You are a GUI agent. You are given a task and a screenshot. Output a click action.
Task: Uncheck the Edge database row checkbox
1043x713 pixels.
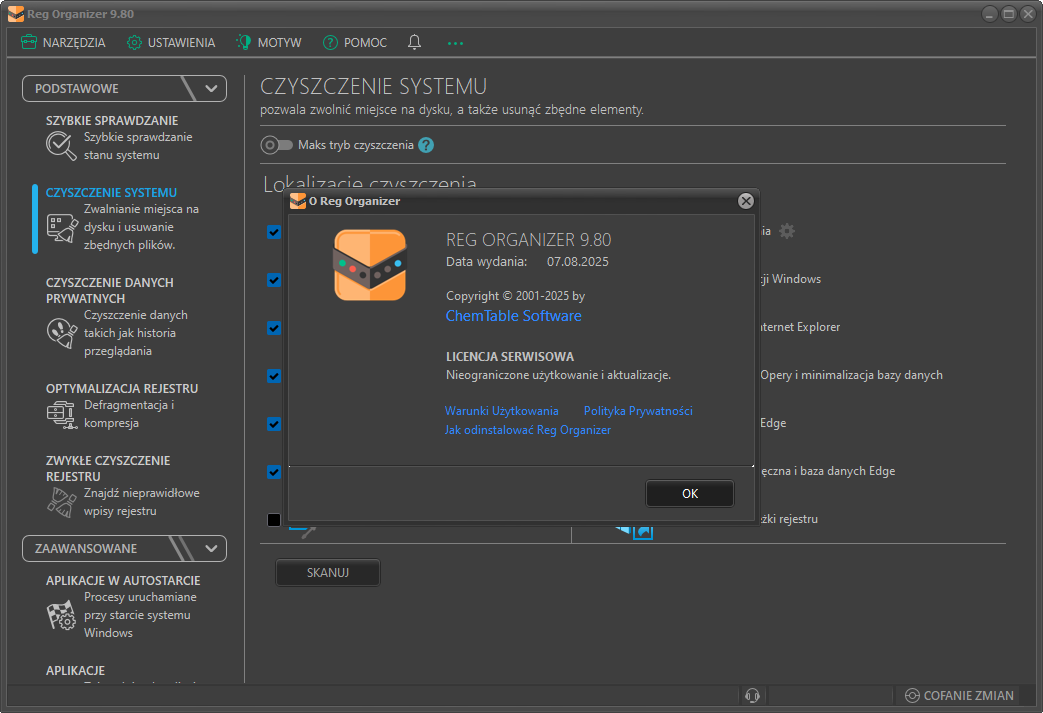coord(273,472)
